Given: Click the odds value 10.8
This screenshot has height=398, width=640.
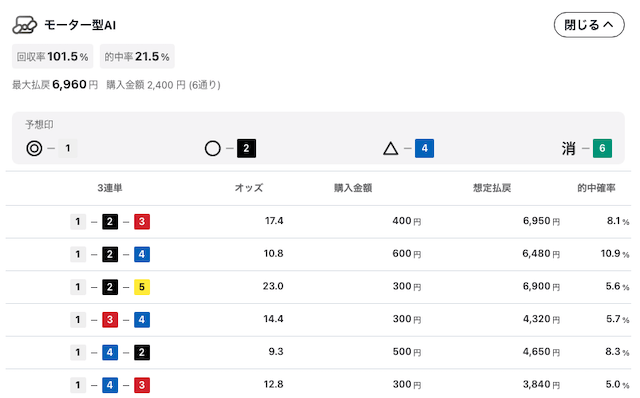Looking at the screenshot, I should [x=273, y=253].
